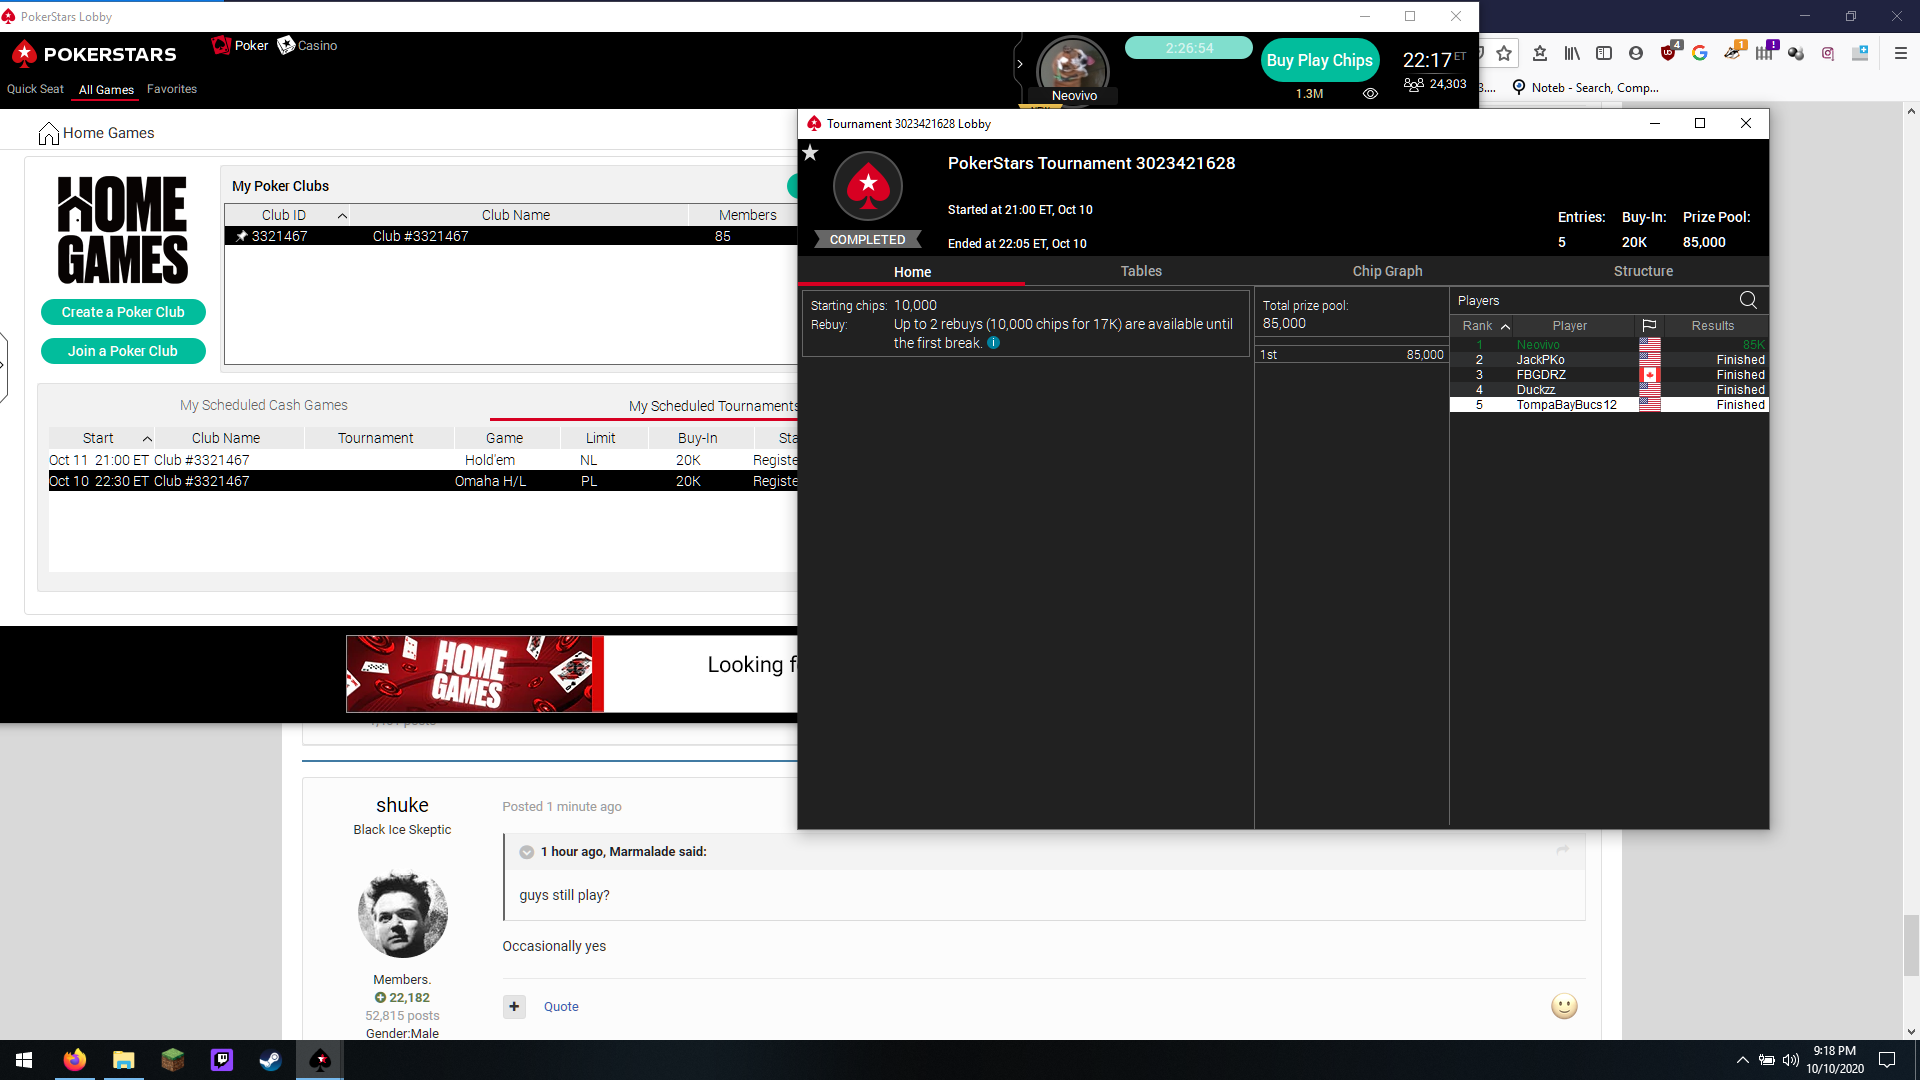
Task: Switch to the Tables tab
Action: [1141, 271]
